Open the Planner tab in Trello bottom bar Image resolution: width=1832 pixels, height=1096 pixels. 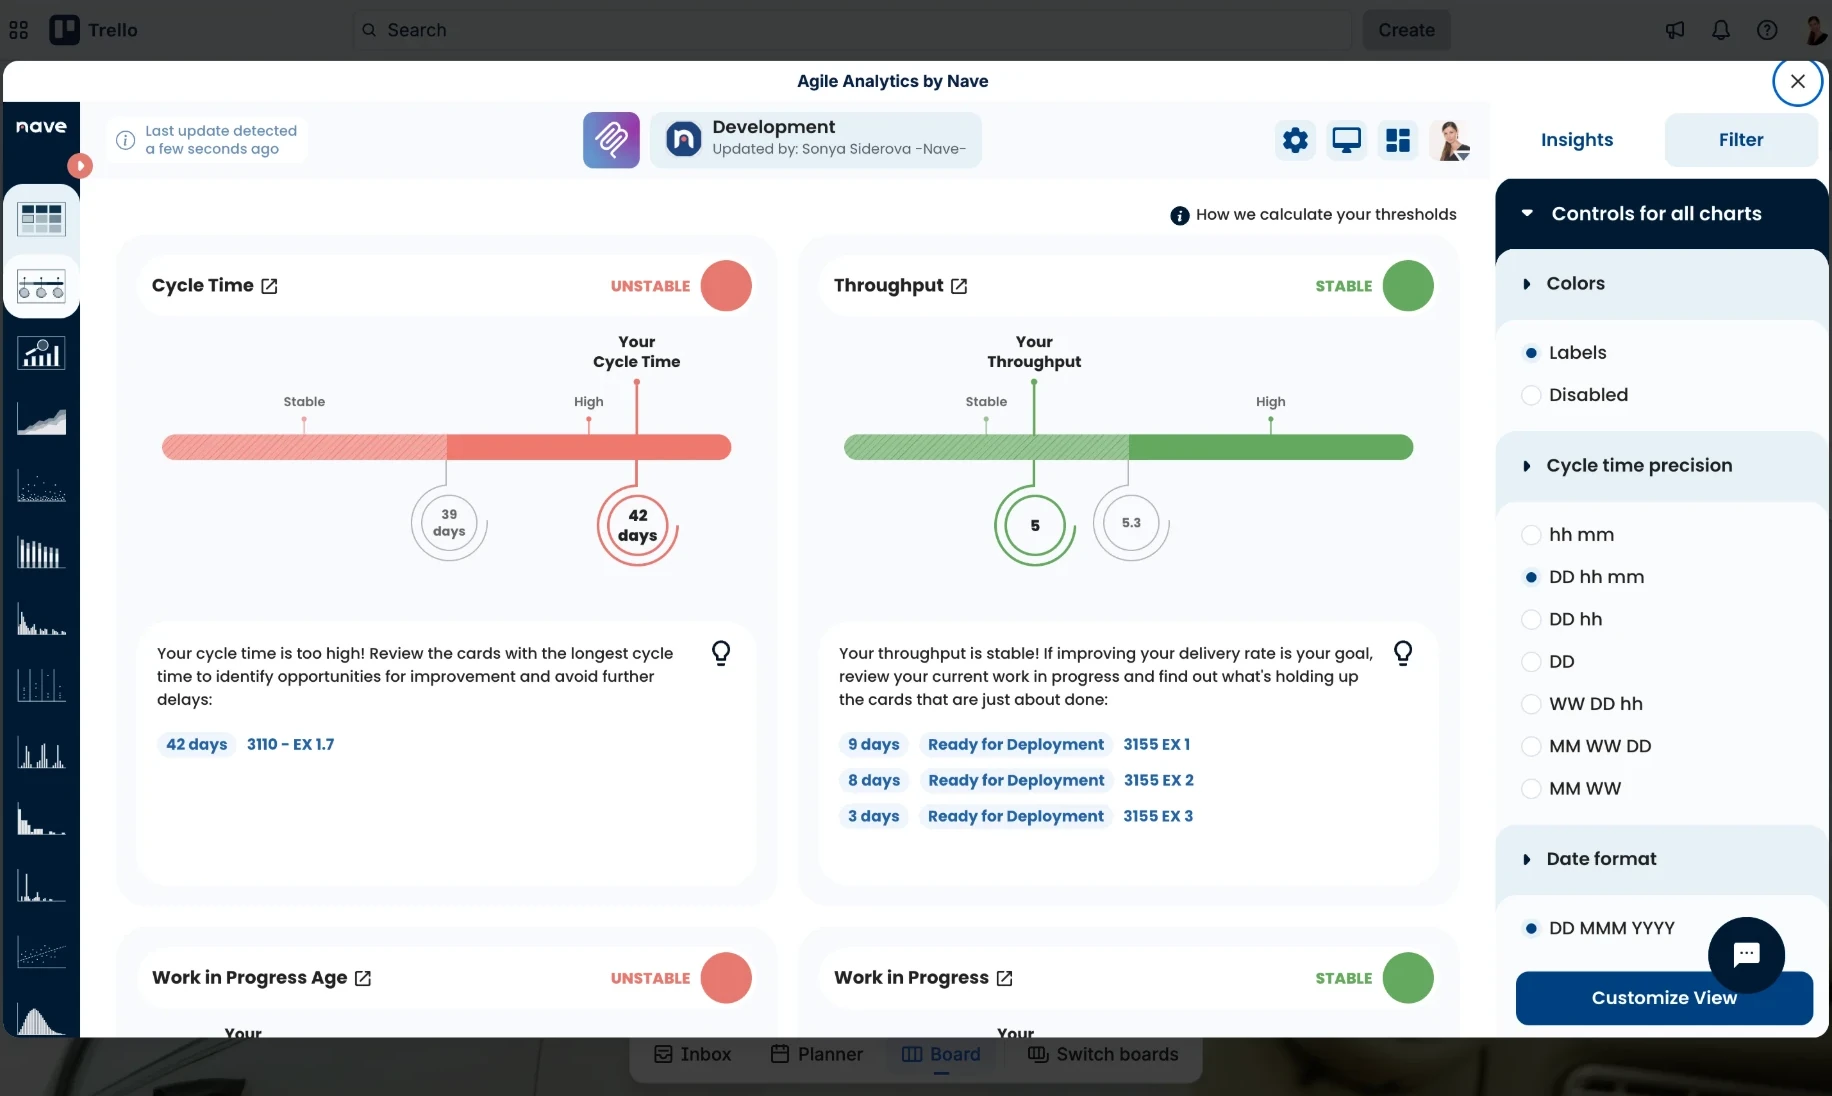817,1054
